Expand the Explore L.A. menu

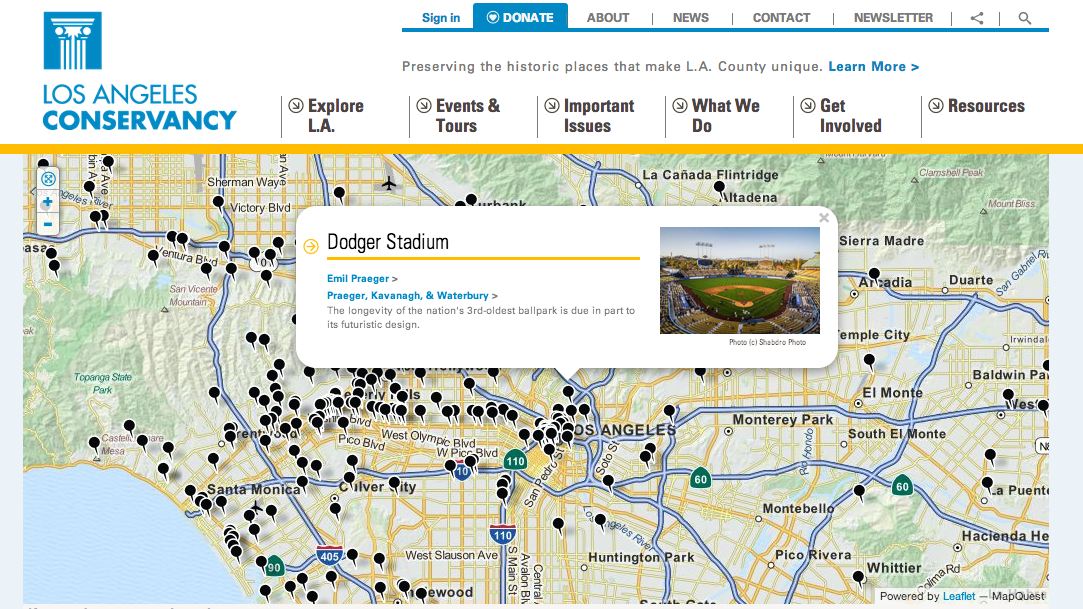[x=327, y=116]
